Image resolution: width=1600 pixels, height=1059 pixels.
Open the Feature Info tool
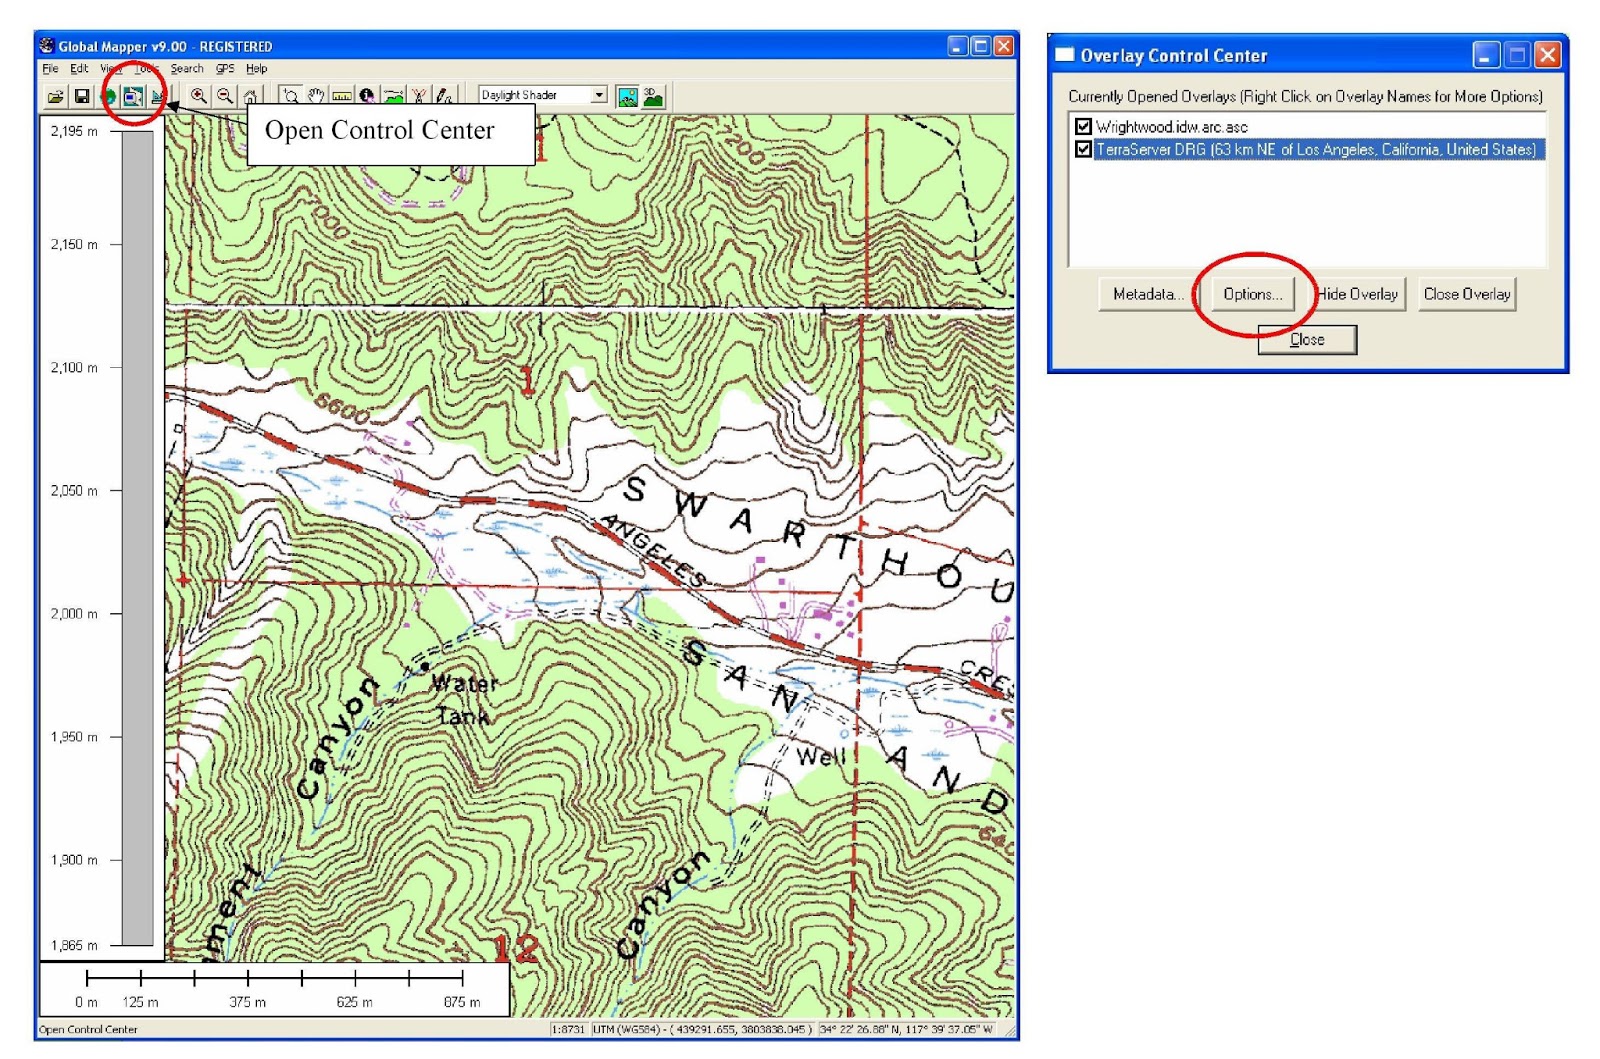pos(368,95)
